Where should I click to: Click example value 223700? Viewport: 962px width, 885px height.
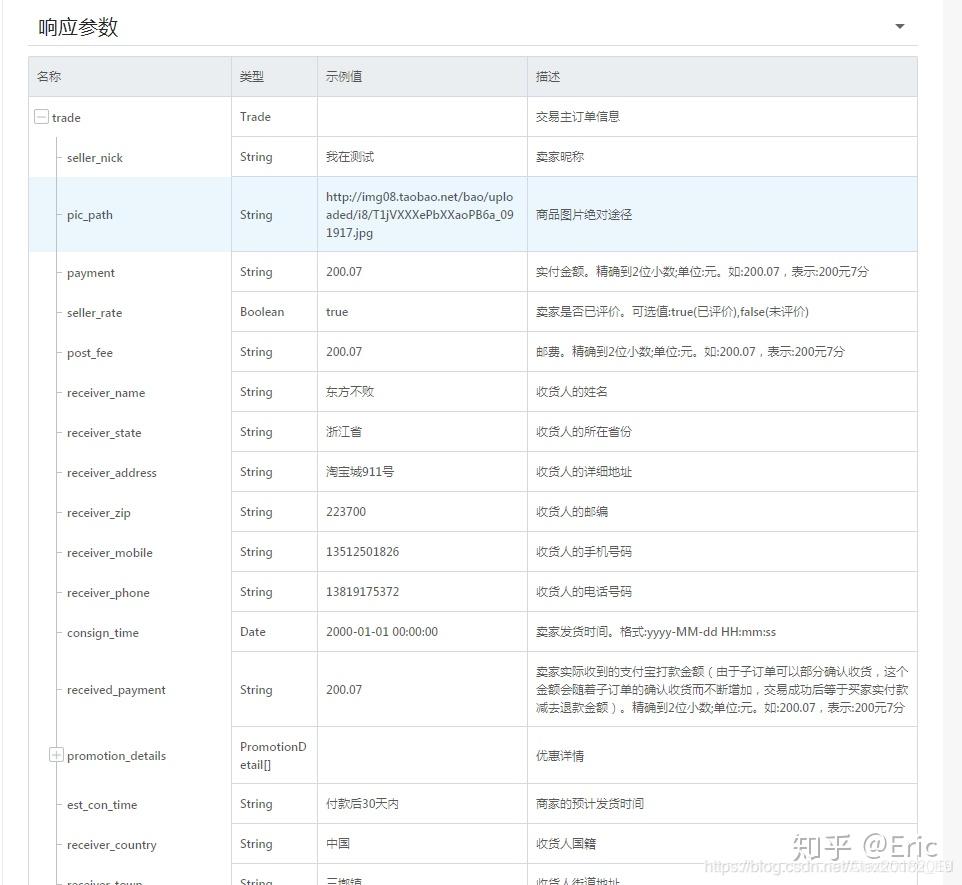click(x=345, y=511)
